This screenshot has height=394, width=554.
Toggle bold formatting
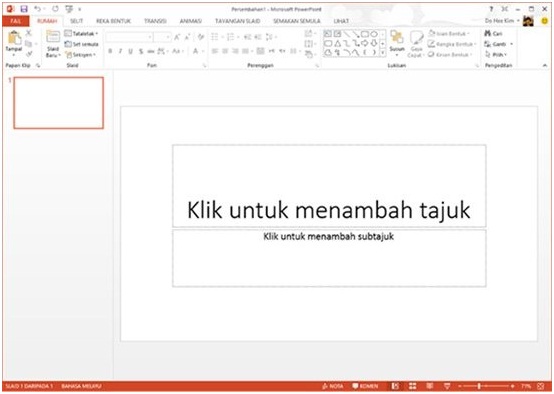pos(110,51)
